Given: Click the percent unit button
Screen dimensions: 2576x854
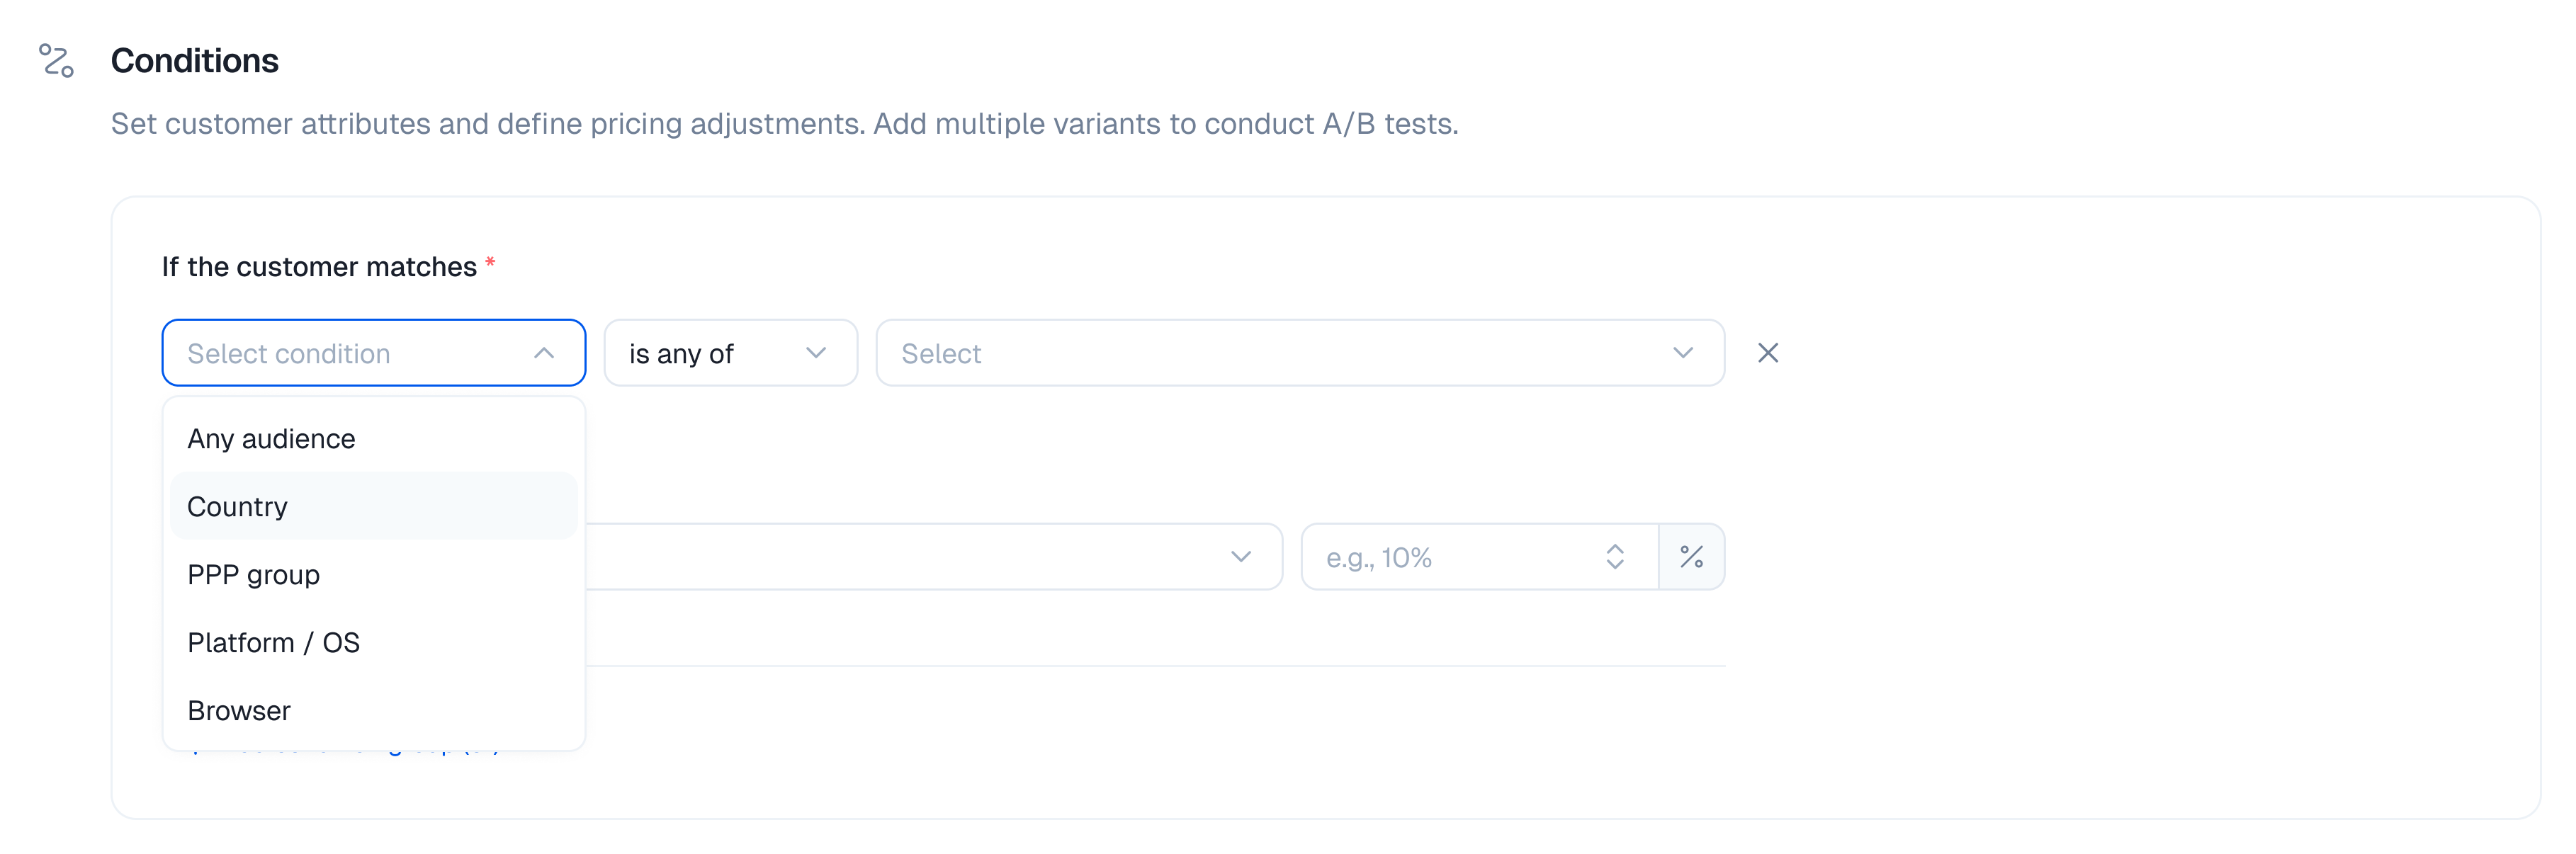Looking at the screenshot, I should [1691, 557].
